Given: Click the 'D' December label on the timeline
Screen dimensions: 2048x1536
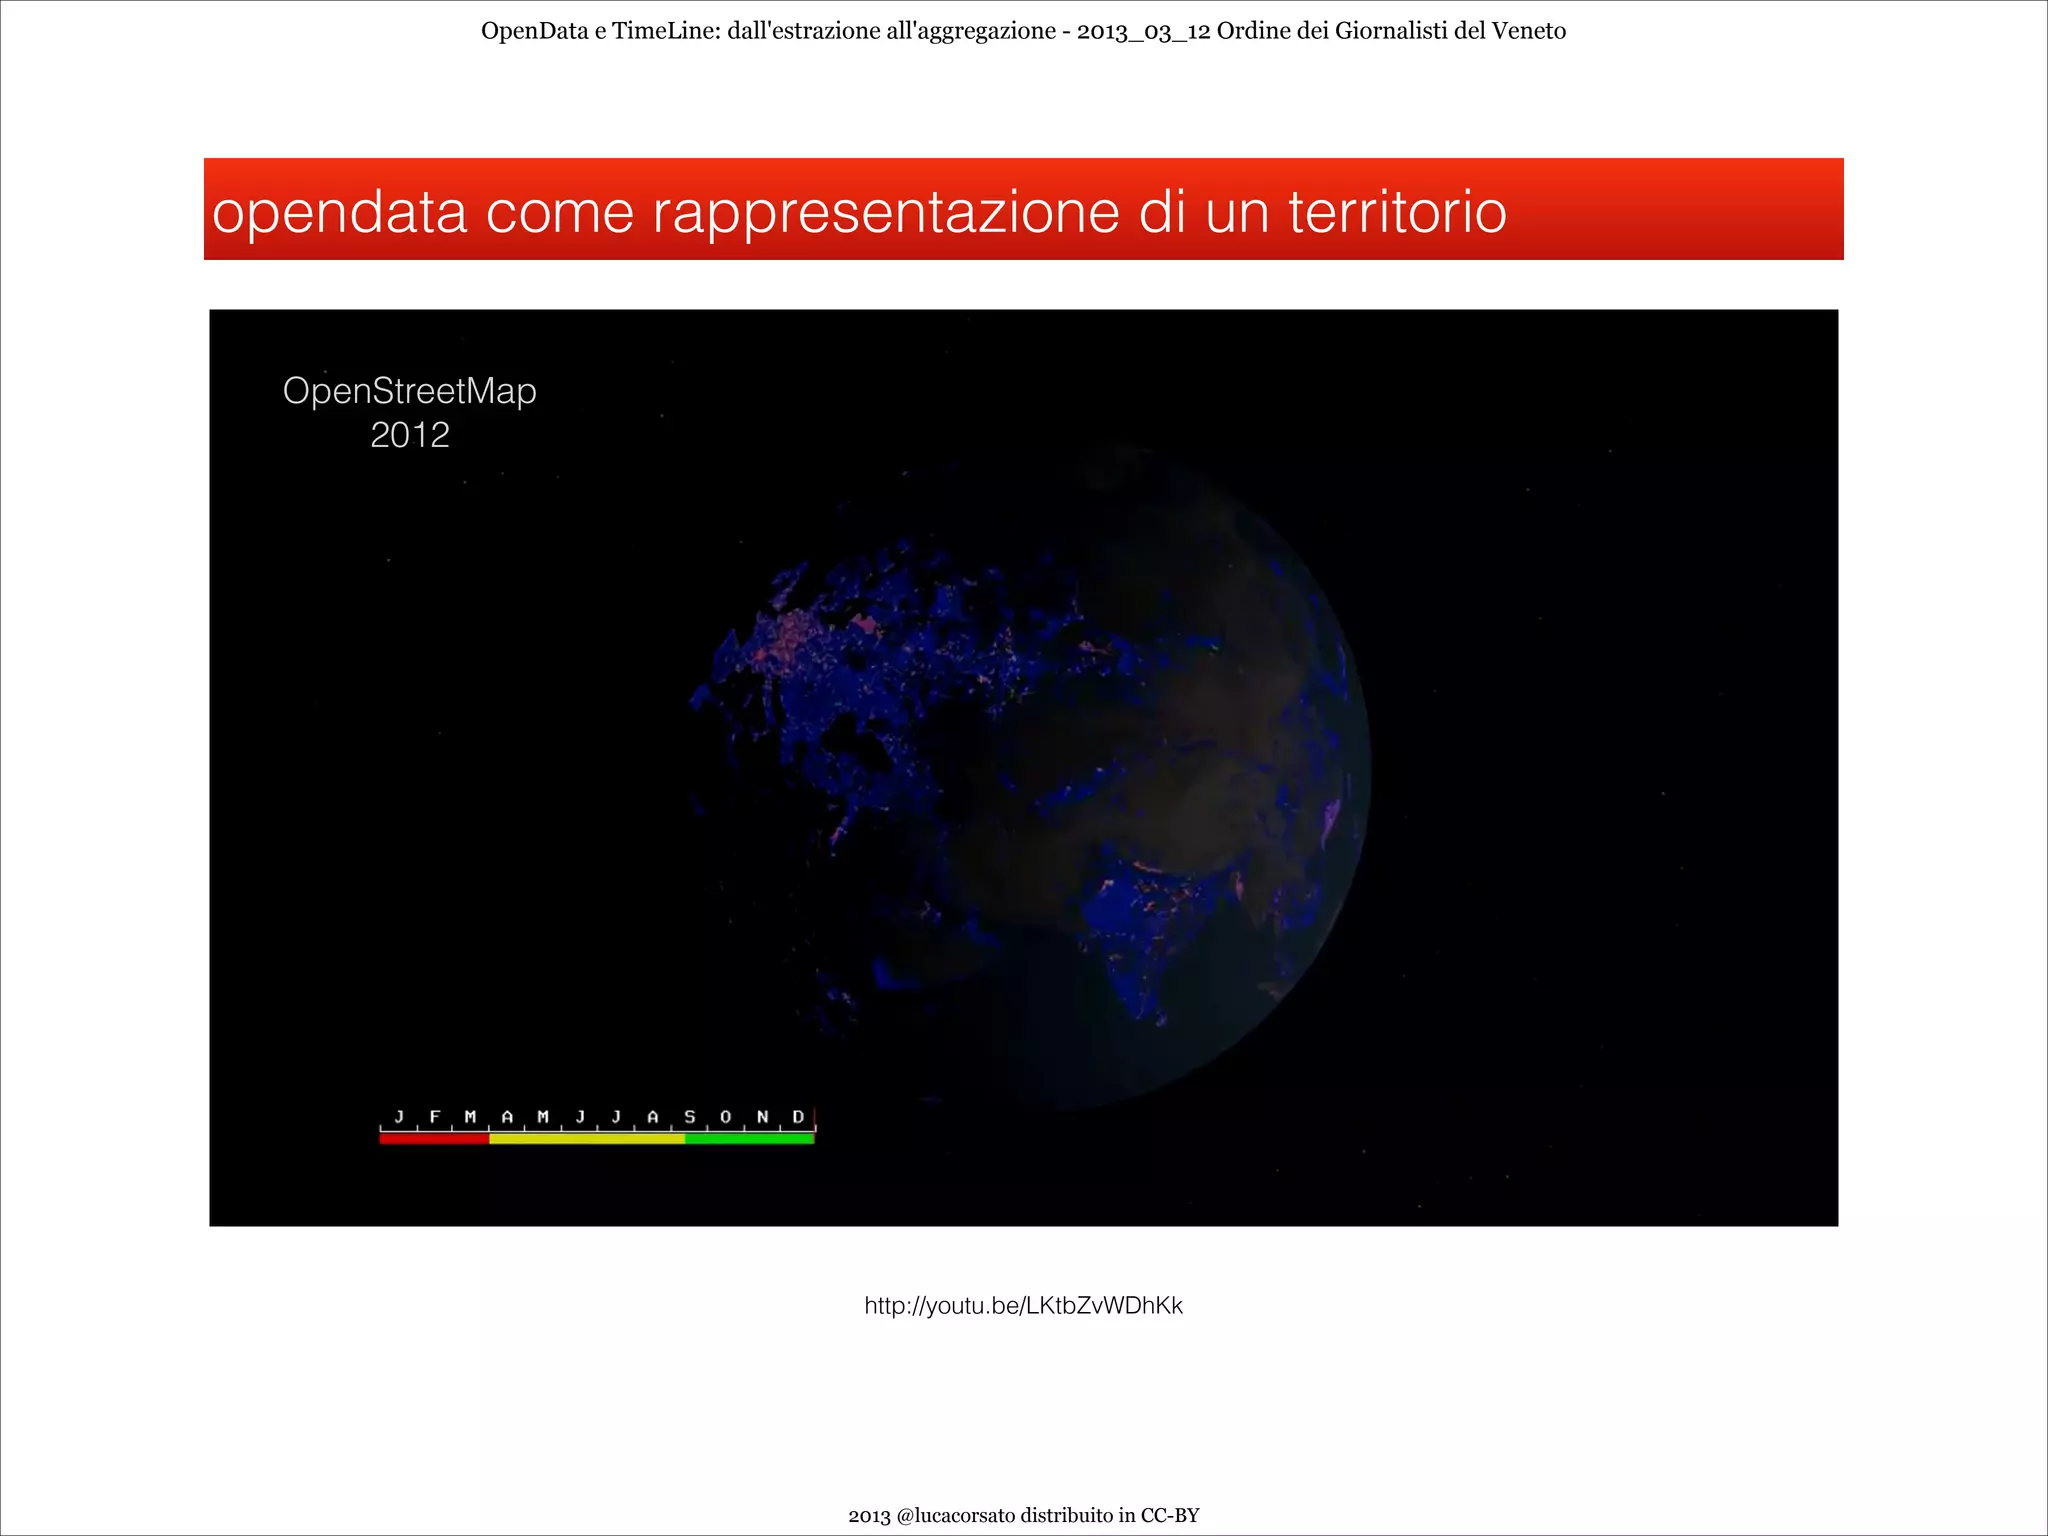Looking at the screenshot, I should pos(798,1117).
